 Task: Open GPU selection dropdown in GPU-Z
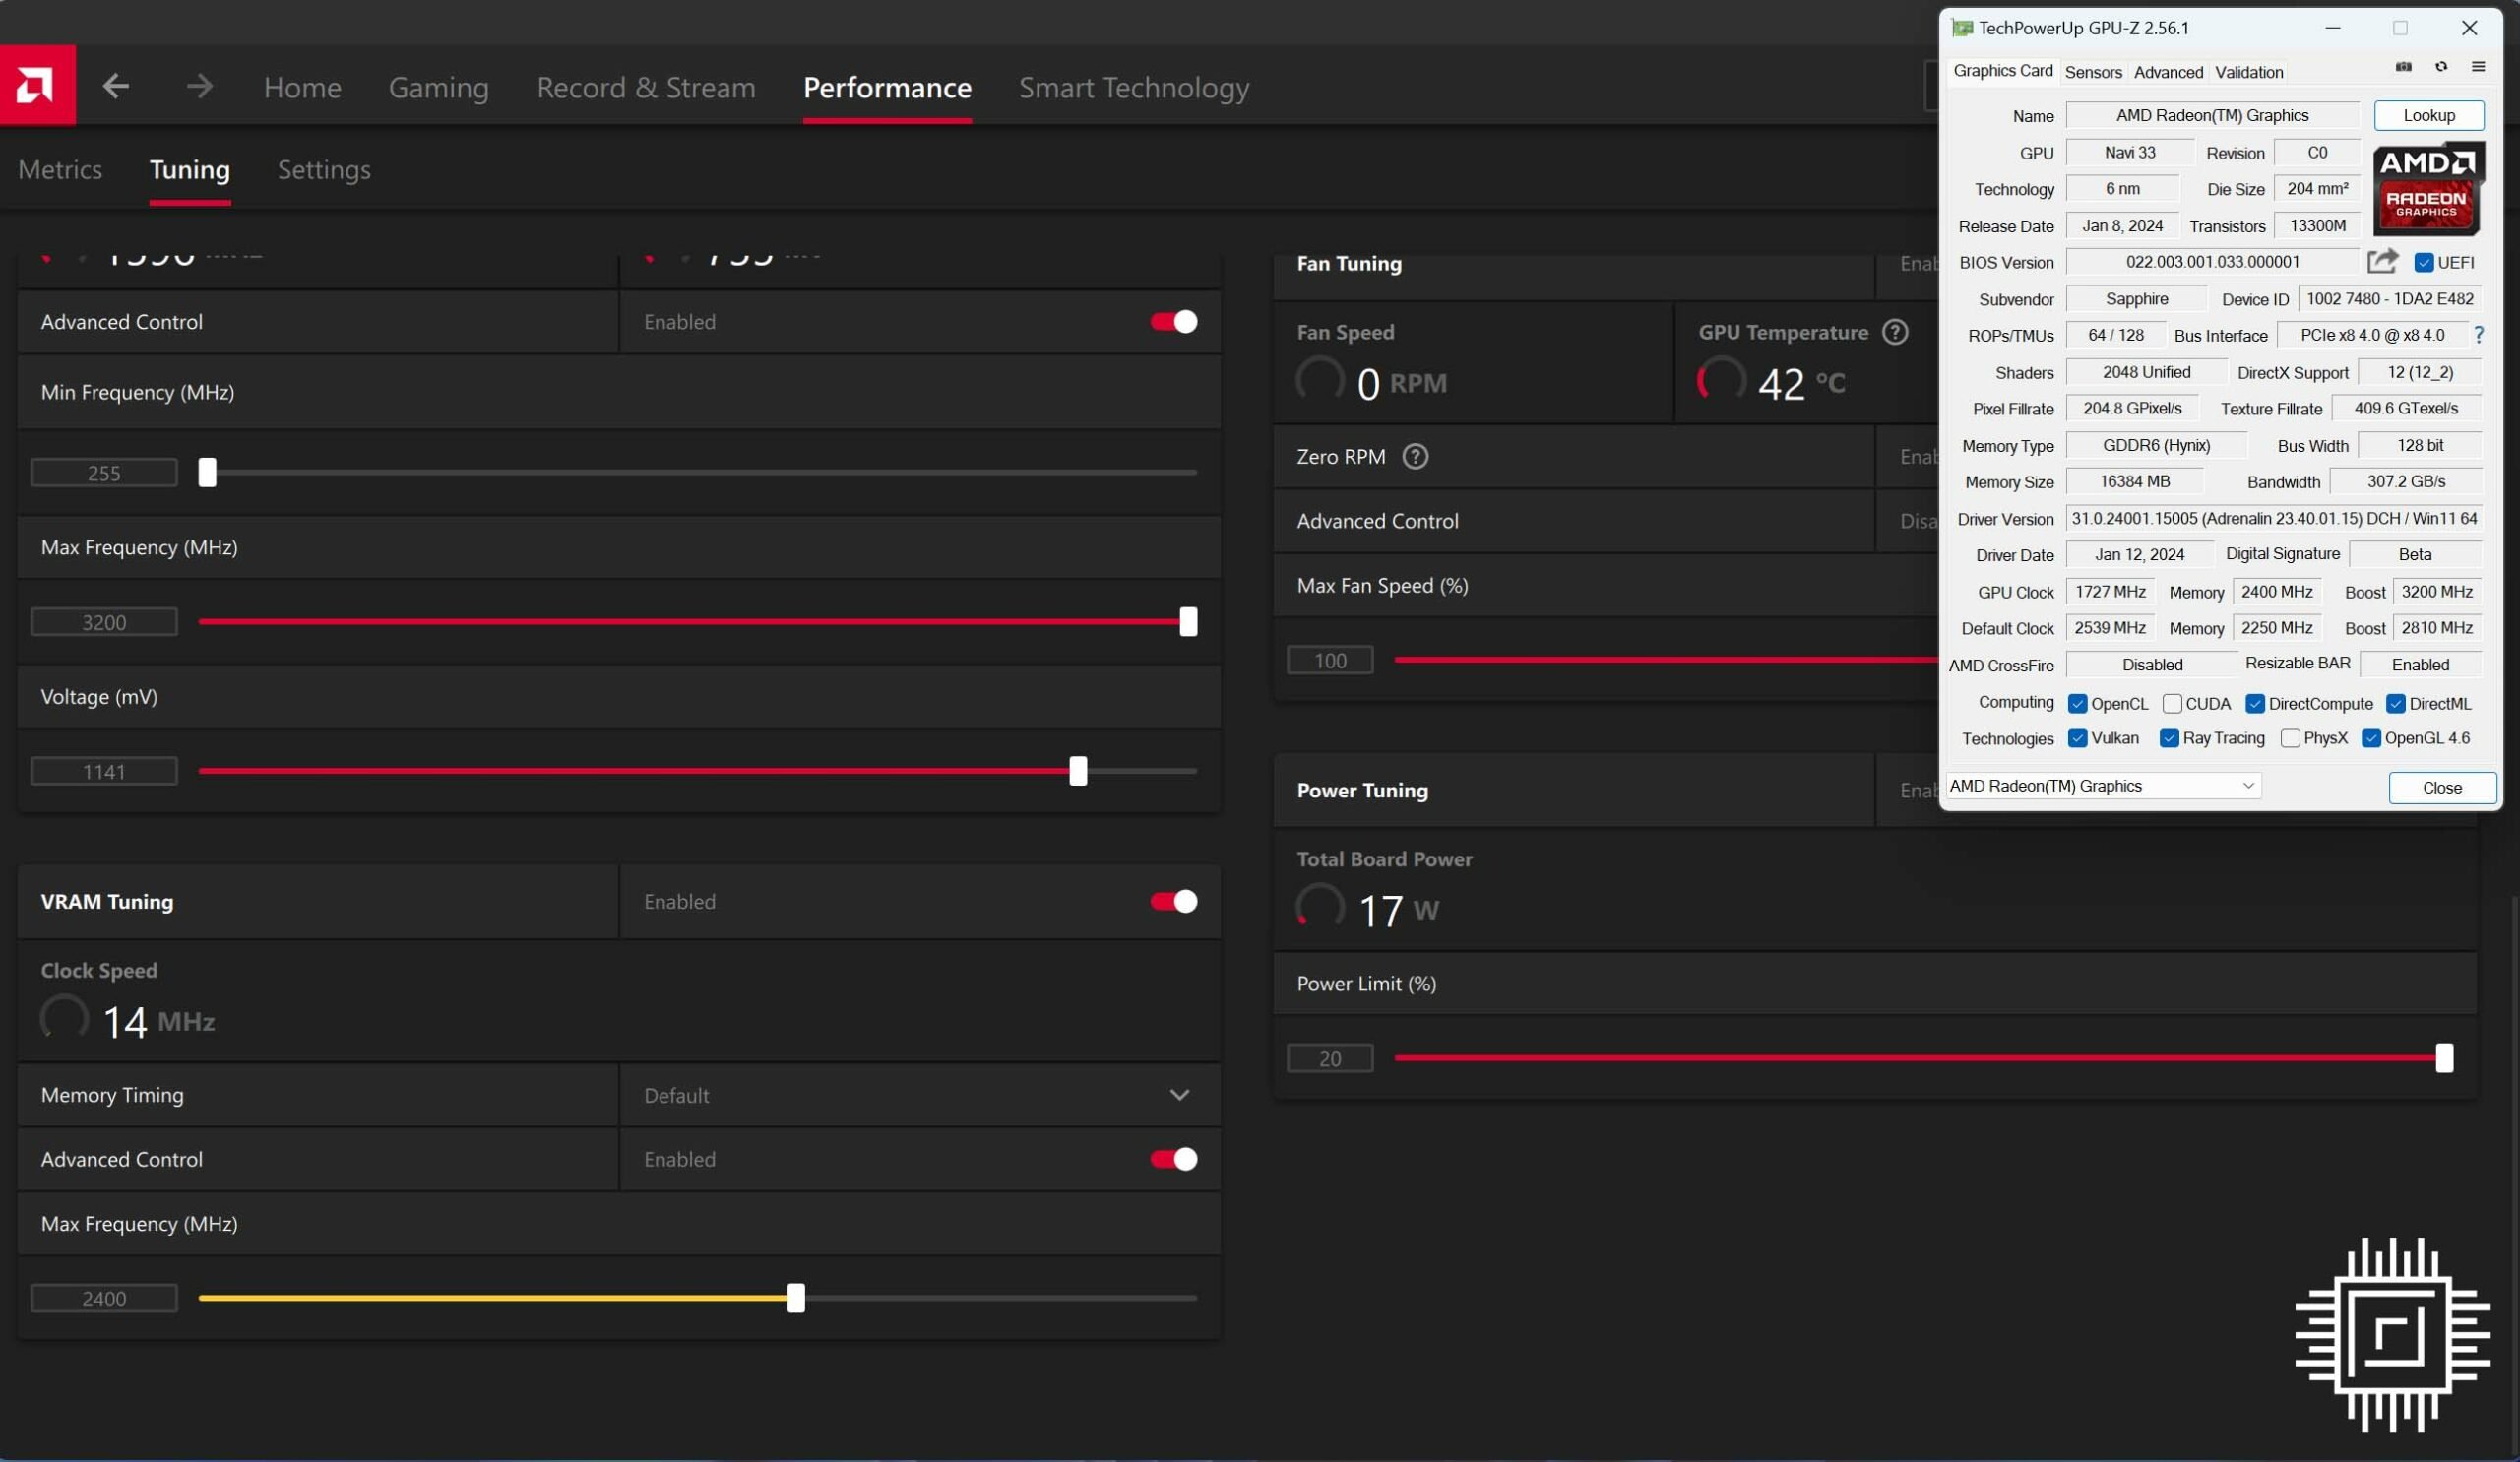2104,786
